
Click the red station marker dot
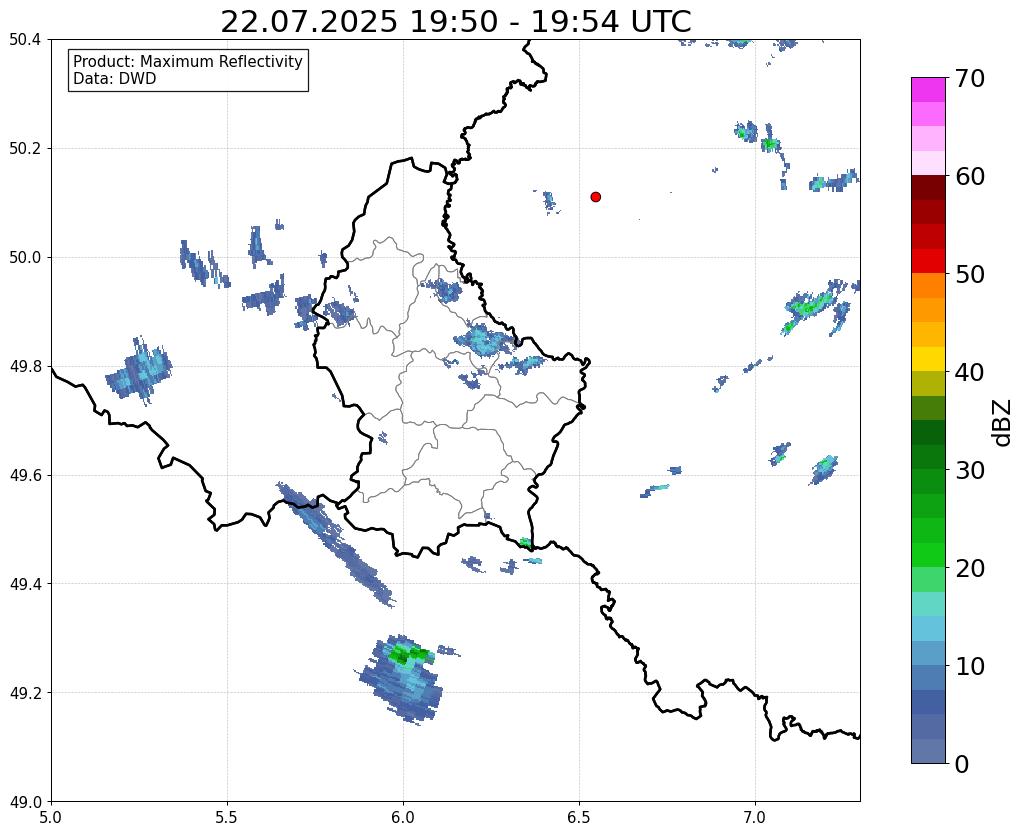coord(596,197)
